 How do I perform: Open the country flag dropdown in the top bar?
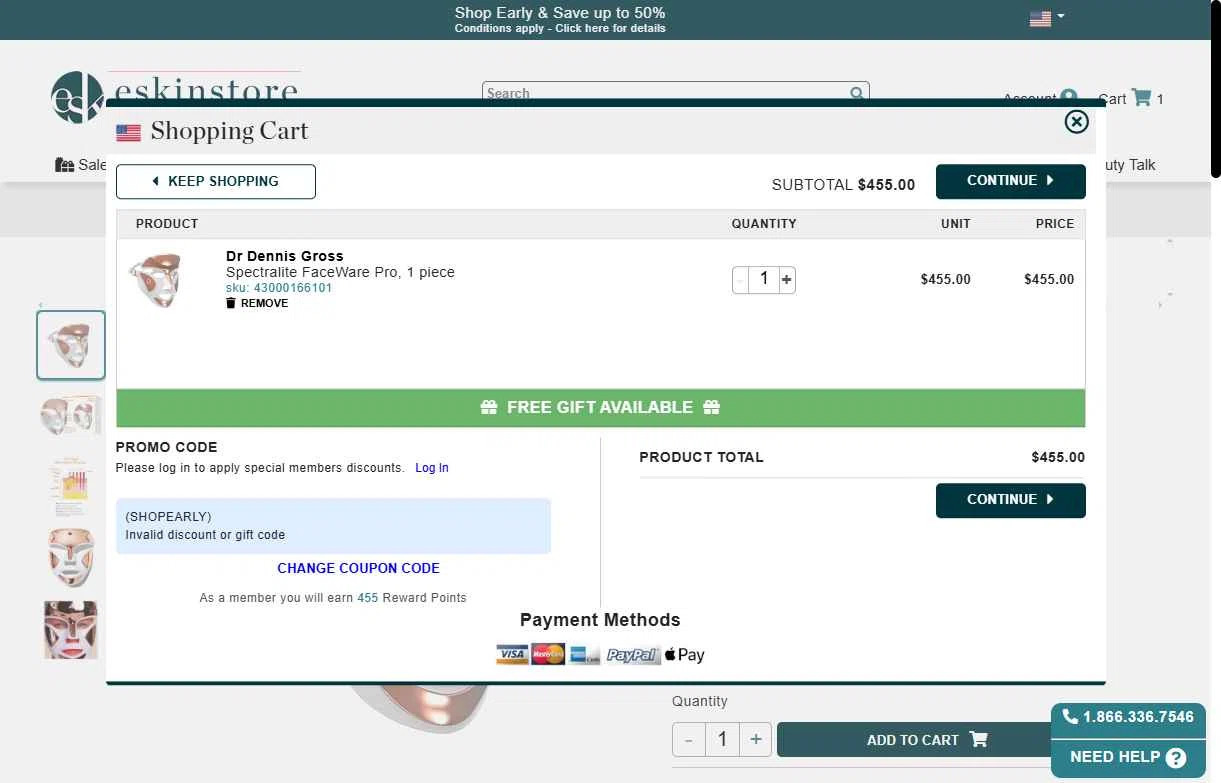[1047, 18]
